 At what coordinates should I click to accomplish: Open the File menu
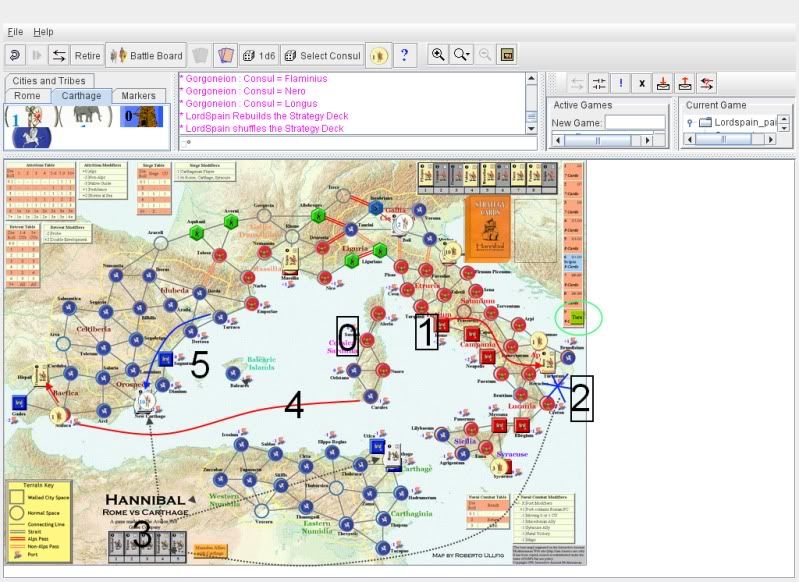tap(15, 32)
